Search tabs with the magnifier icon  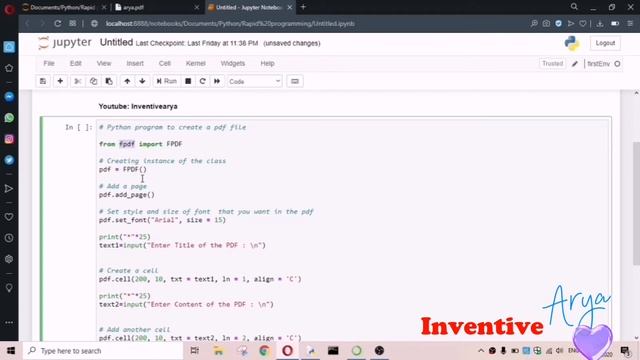tap(574, 7)
